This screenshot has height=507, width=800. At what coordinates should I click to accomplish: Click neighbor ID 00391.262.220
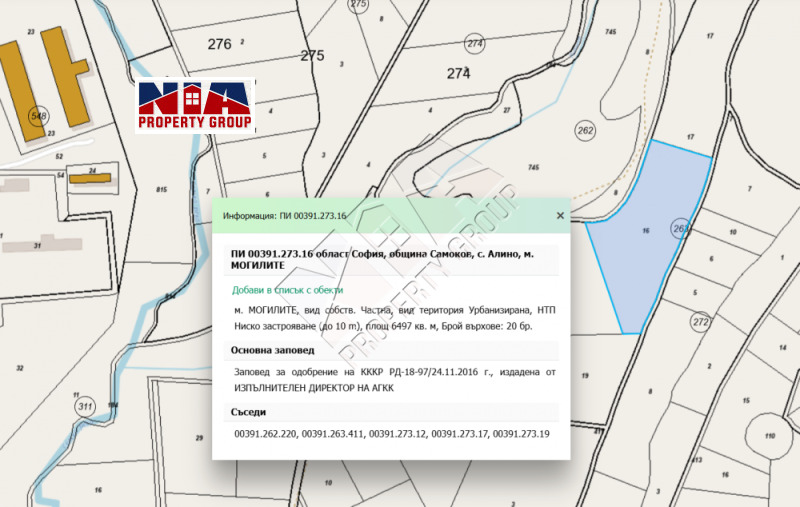(x=265, y=434)
